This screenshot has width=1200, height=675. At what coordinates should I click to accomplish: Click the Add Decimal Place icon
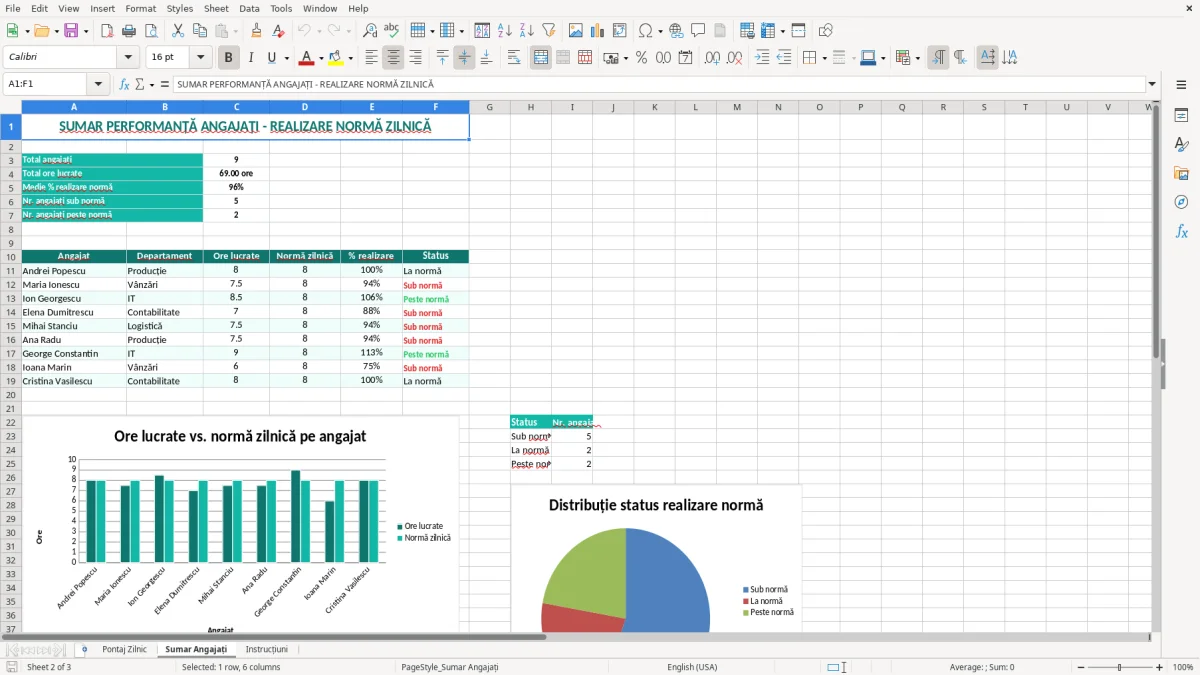coord(712,58)
